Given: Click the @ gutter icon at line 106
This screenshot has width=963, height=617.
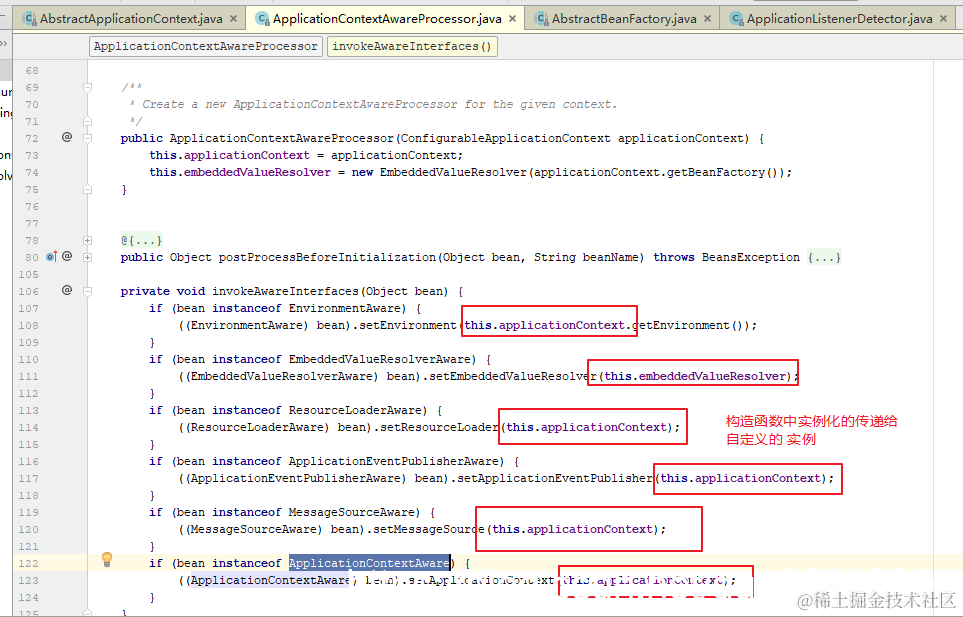Looking at the screenshot, I should pyautogui.click(x=67, y=290).
